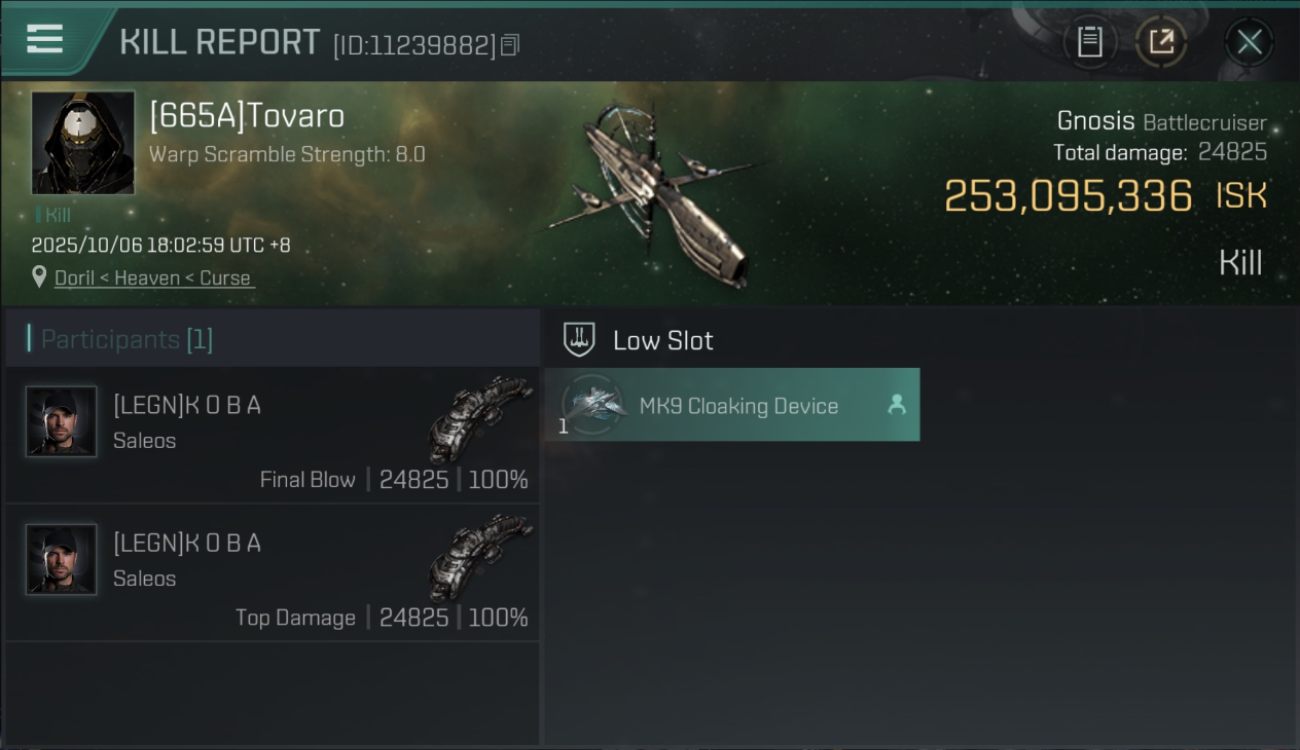Click the share export icon
The height and width of the screenshot is (750, 1300).
tap(1161, 42)
